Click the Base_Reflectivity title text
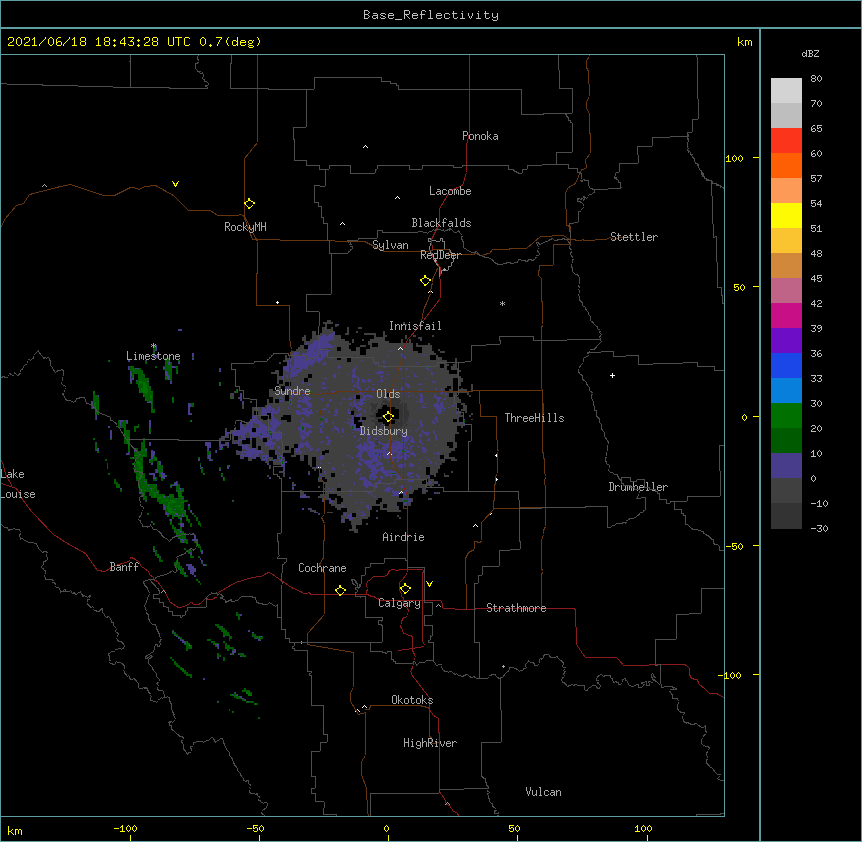 click(x=431, y=15)
